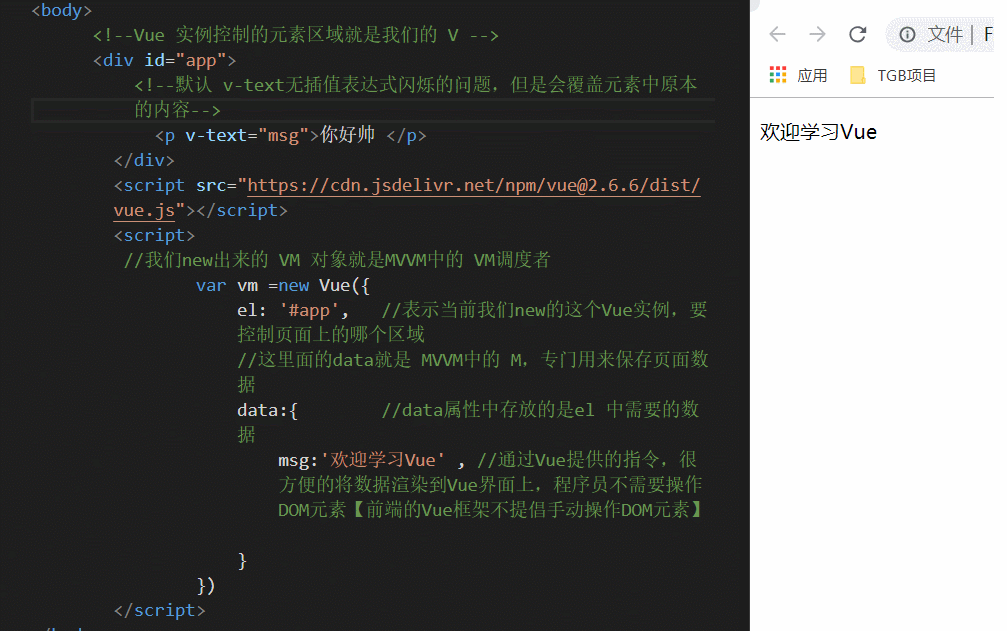Click the comment 我们new出来的 VM 对象
1007x631 pixels.
[337, 260]
